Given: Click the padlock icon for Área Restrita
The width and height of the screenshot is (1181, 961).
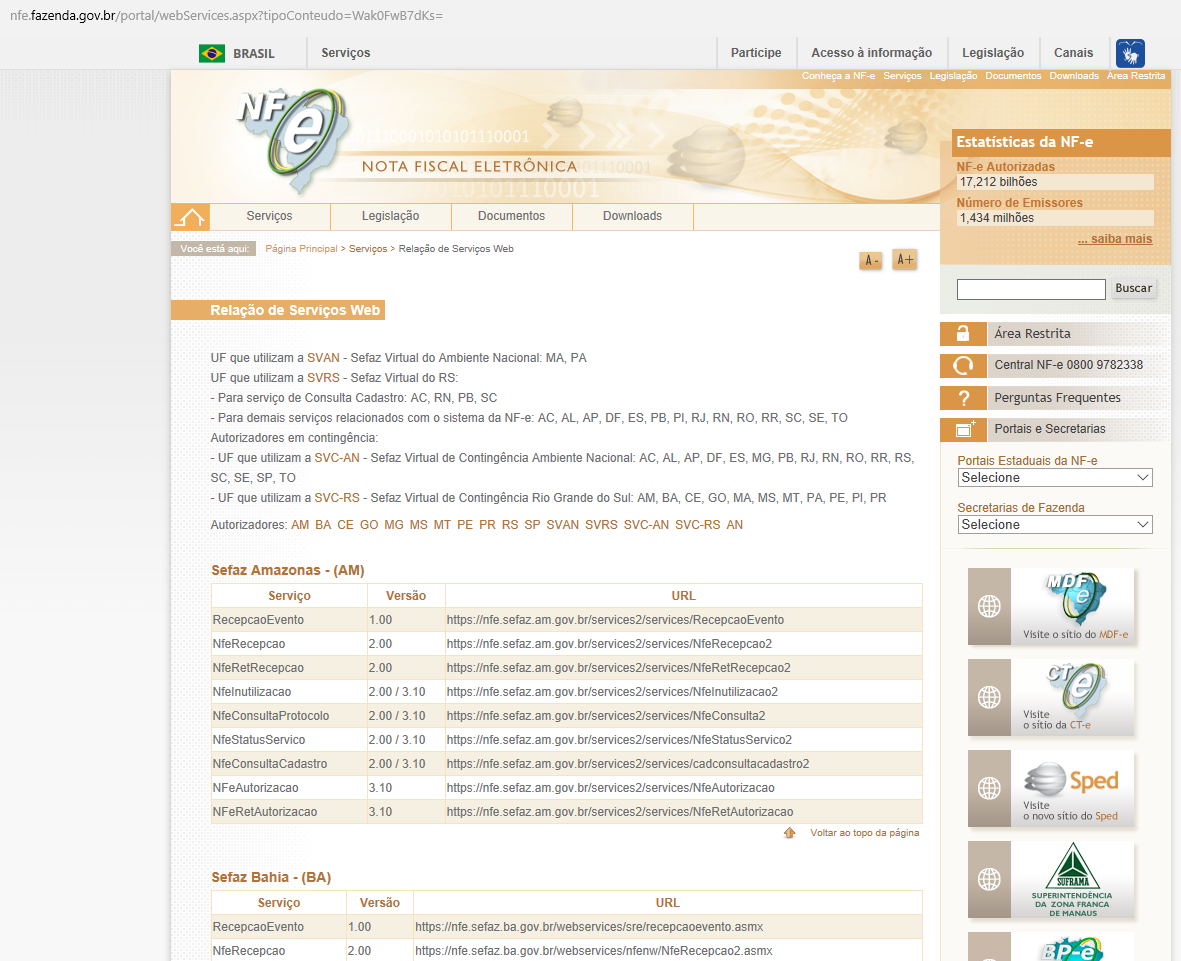Looking at the screenshot, I should point(963,334).
